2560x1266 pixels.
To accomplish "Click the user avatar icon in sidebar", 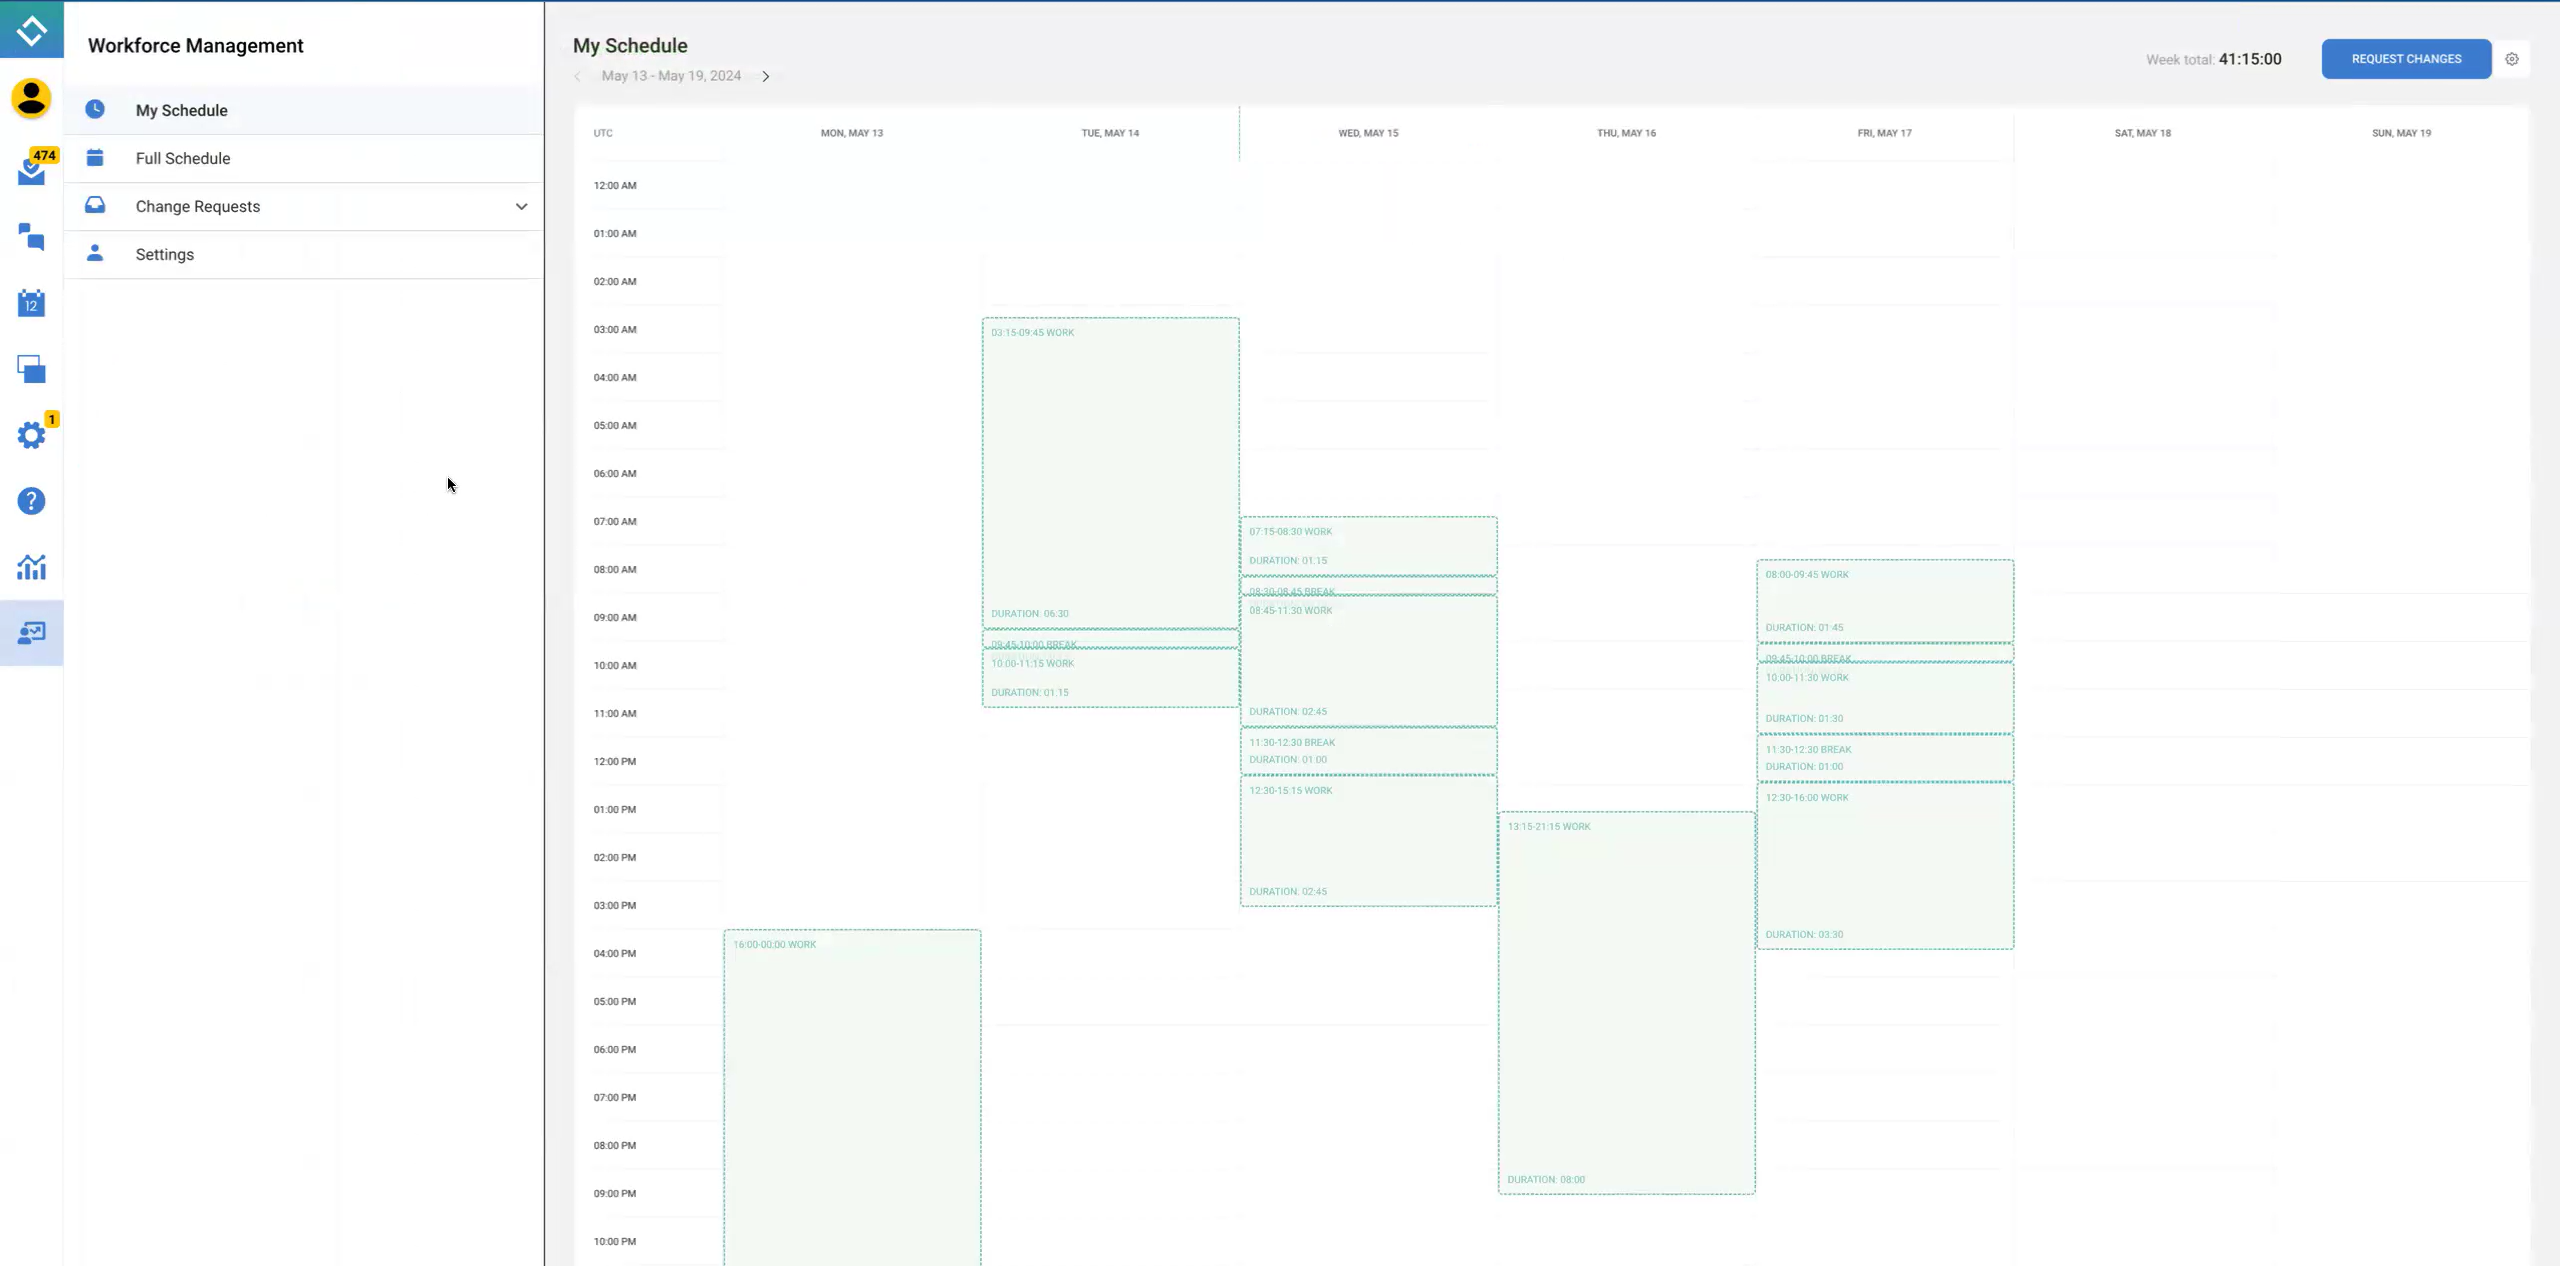I will pos(31,99).
